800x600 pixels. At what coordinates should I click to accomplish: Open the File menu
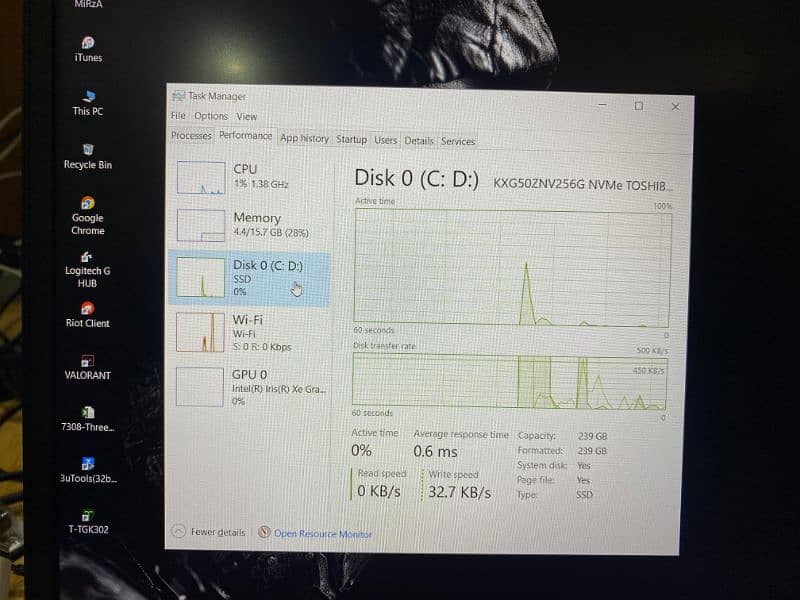(178, 116)
